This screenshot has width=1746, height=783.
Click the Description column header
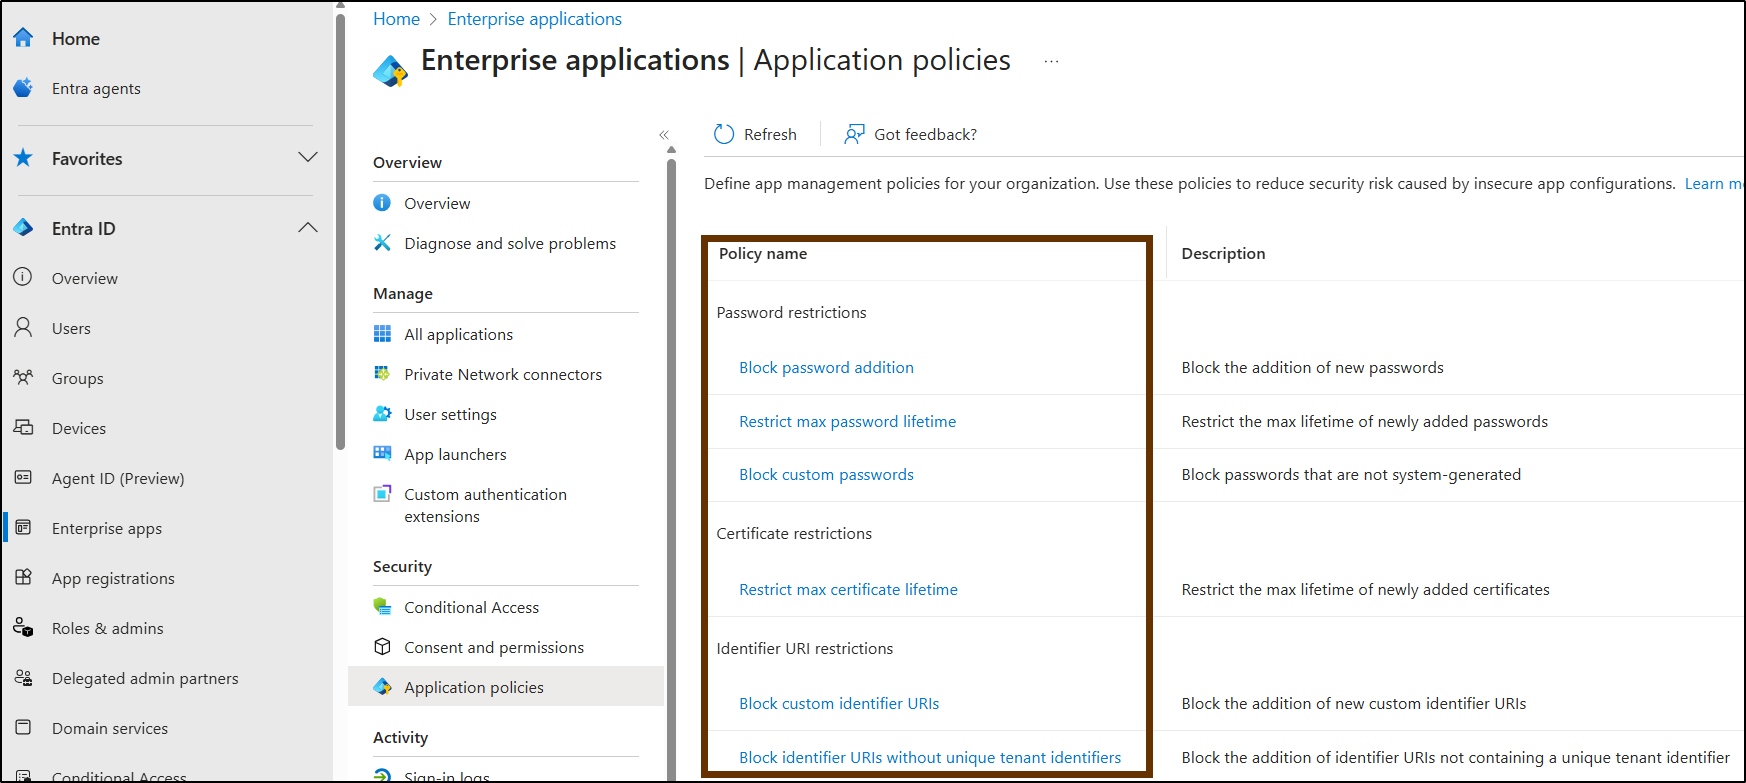1223,253
